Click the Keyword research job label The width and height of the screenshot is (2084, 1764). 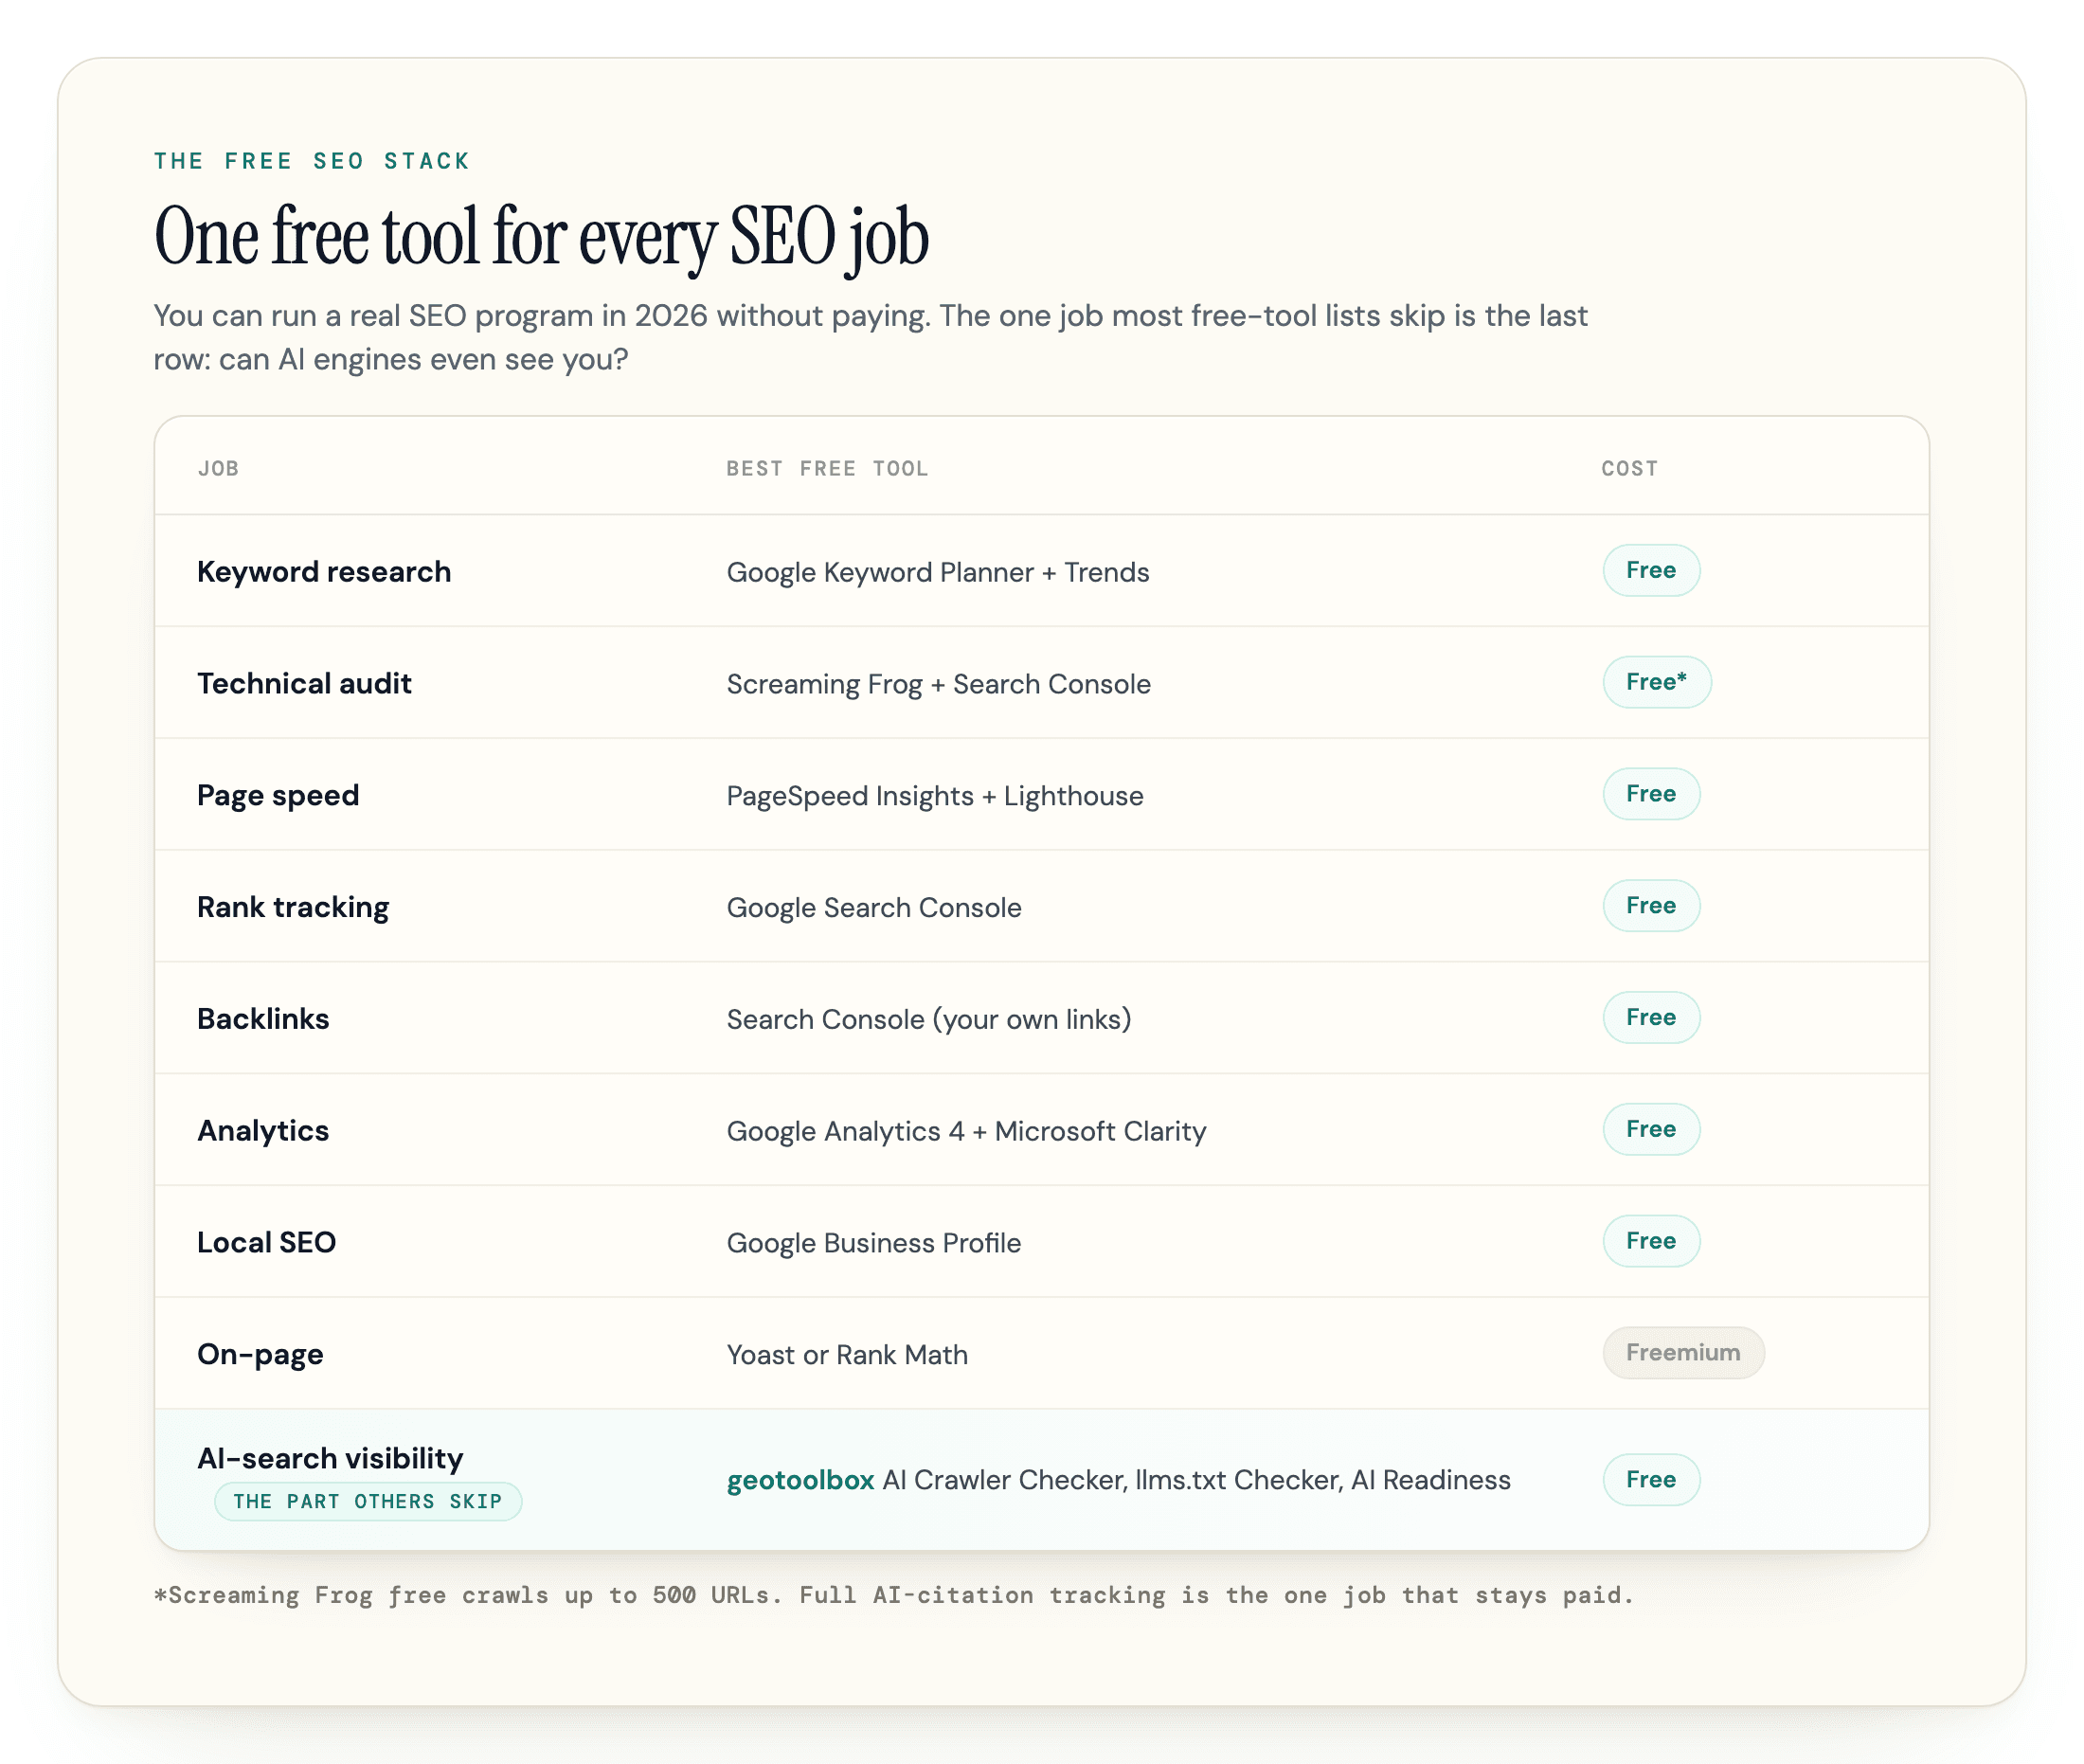(324, 572)
